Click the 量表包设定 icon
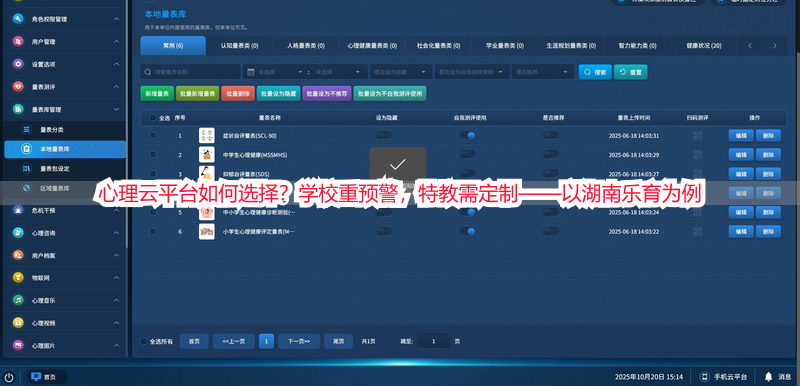This screenshot has width=800, height=386. pyautogui.click(x=26, y=168)
